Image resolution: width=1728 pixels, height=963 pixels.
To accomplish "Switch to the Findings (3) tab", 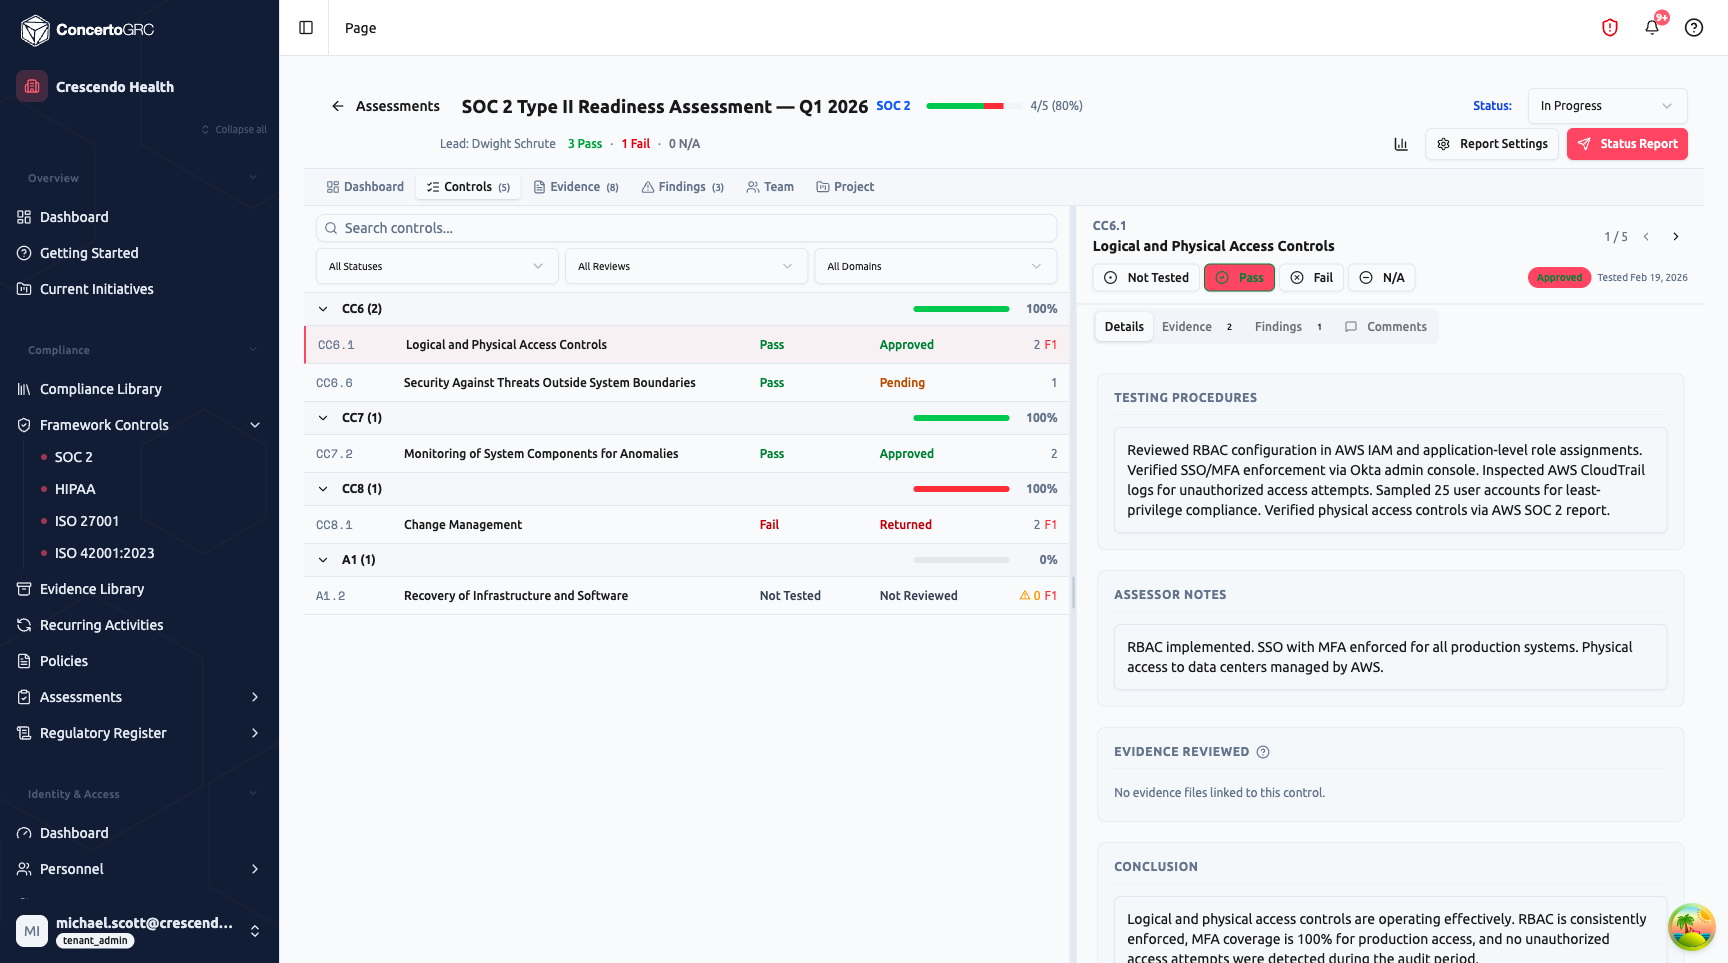I will point(683,187).
